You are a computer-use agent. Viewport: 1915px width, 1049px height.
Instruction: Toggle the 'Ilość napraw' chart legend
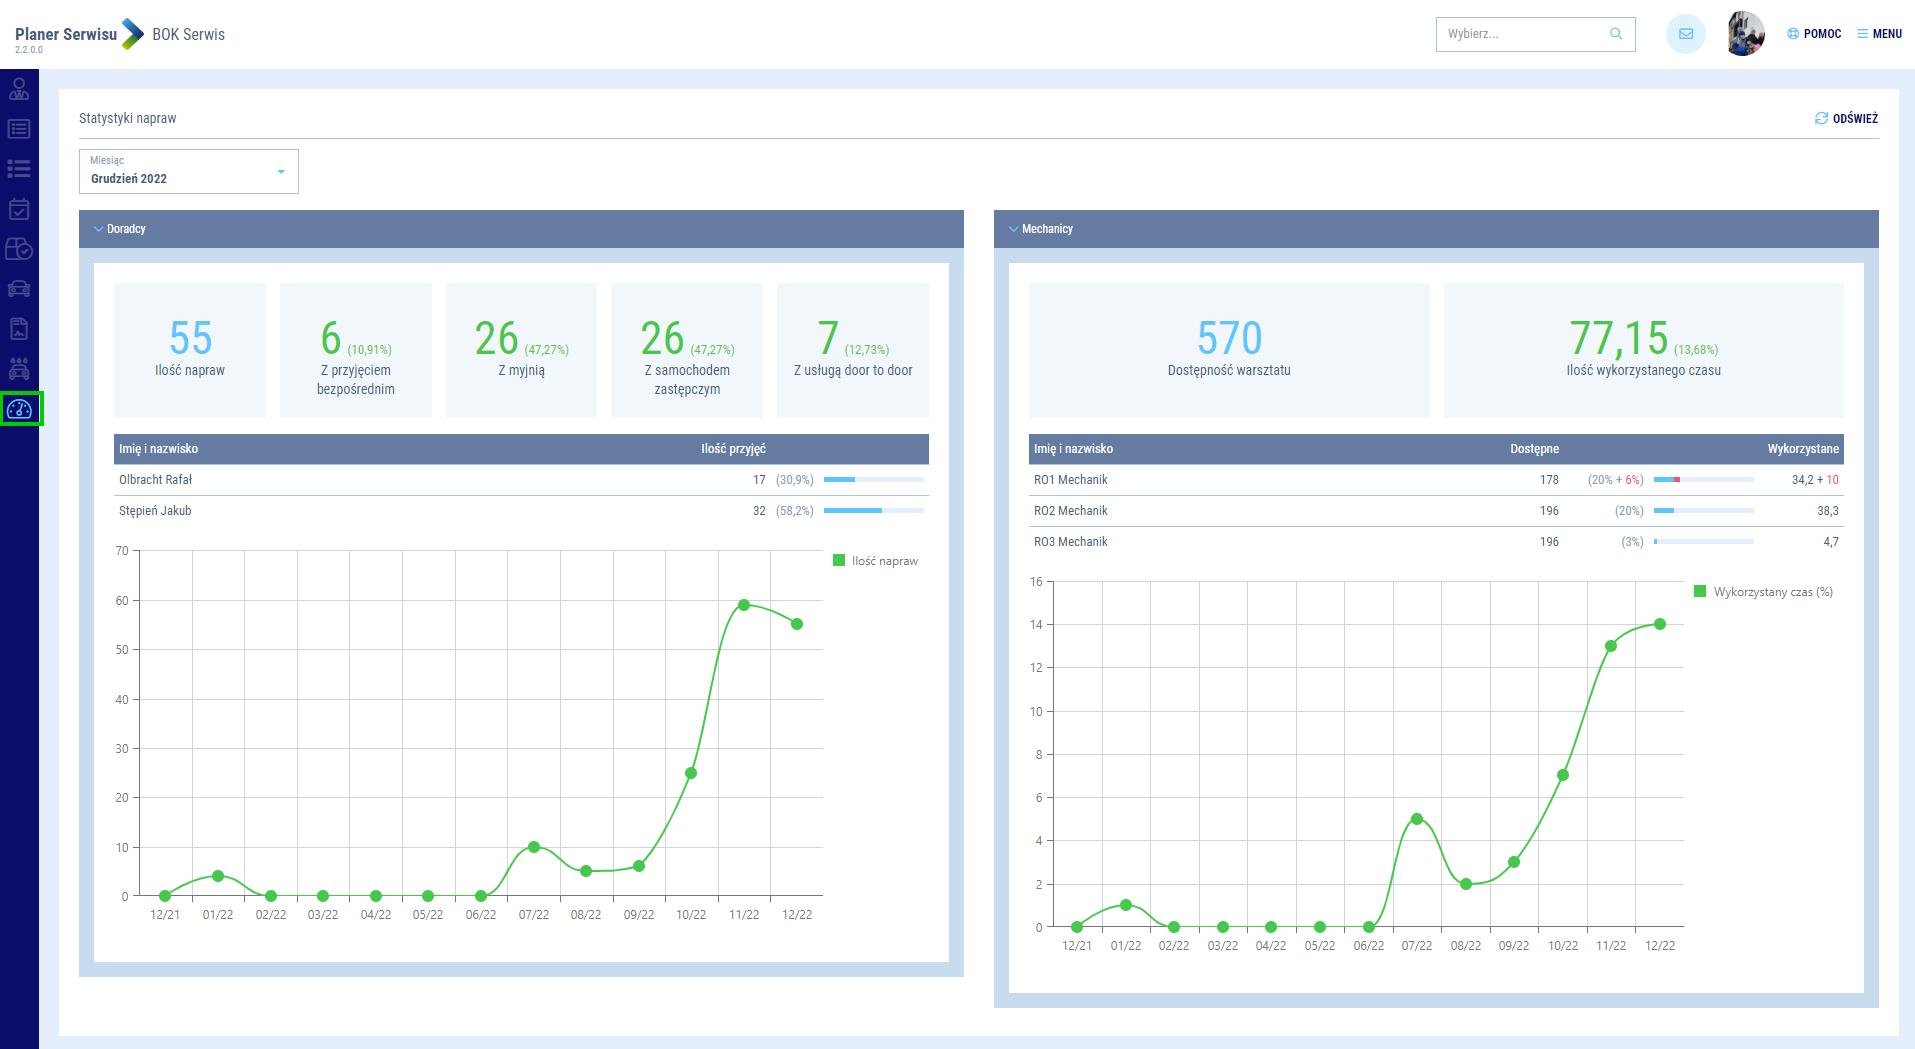coord(875,561)
